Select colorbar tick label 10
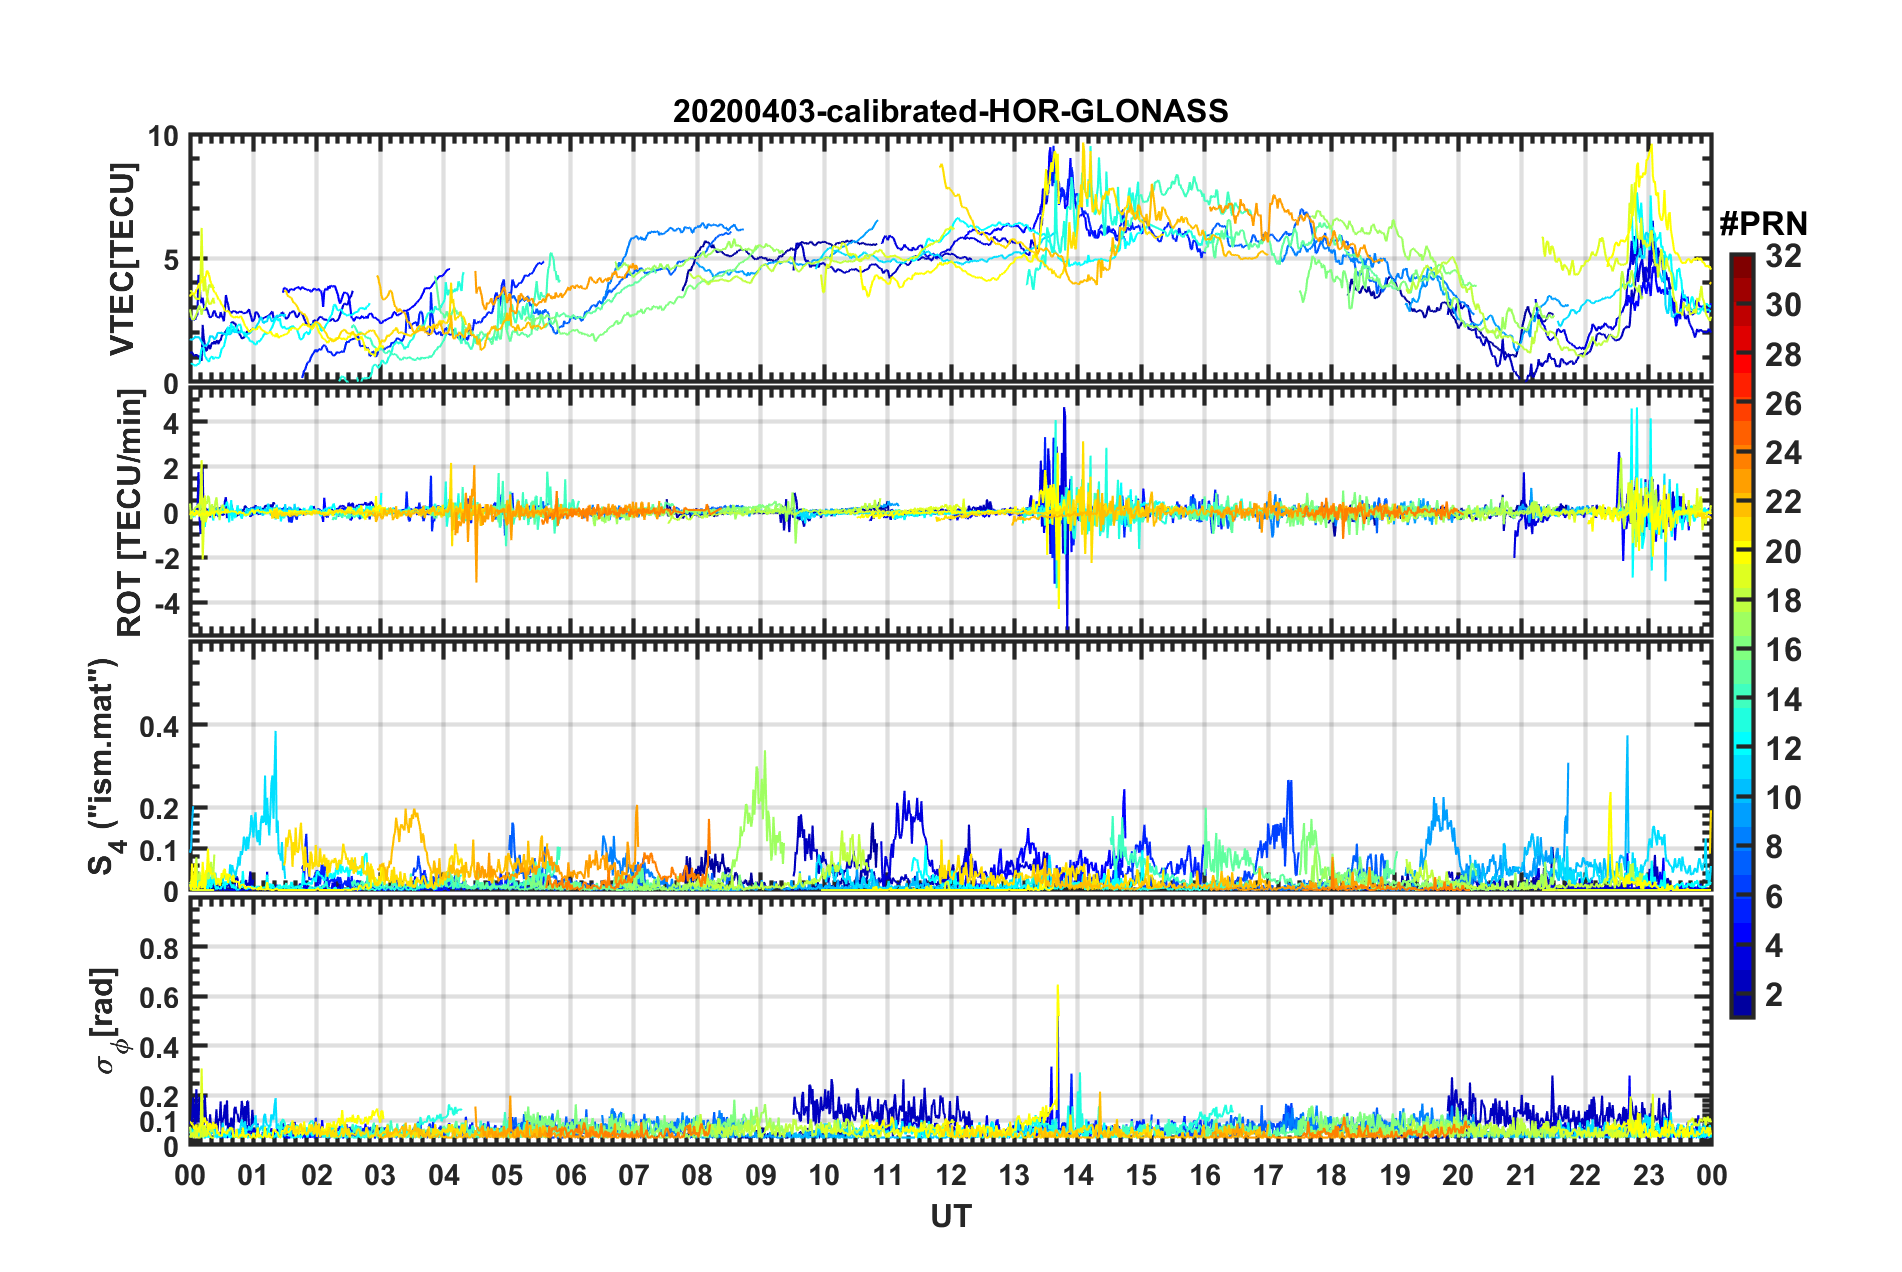 coord(1783,797)
